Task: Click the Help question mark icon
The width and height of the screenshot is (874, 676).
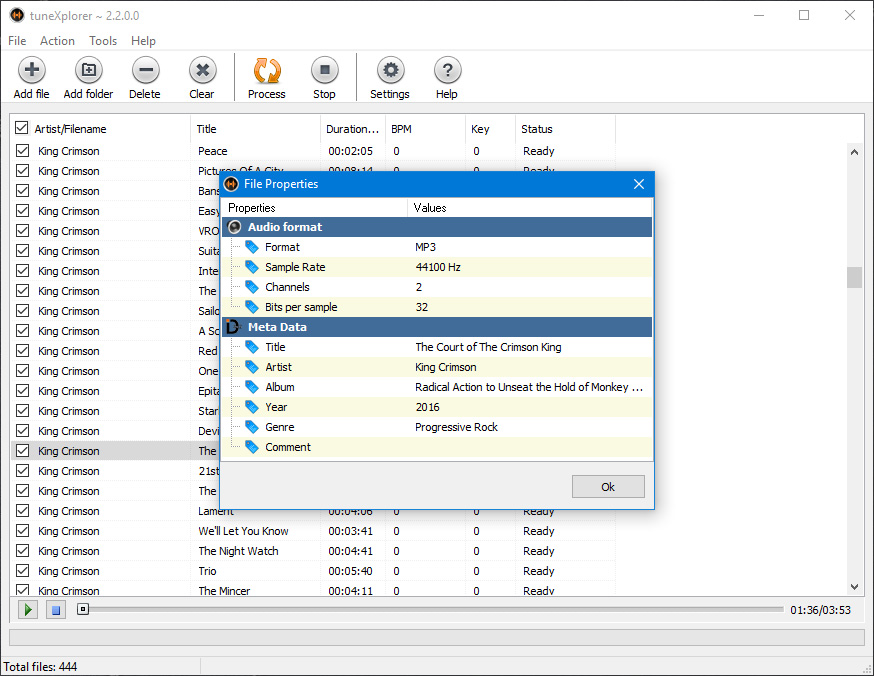Action: 447,71
